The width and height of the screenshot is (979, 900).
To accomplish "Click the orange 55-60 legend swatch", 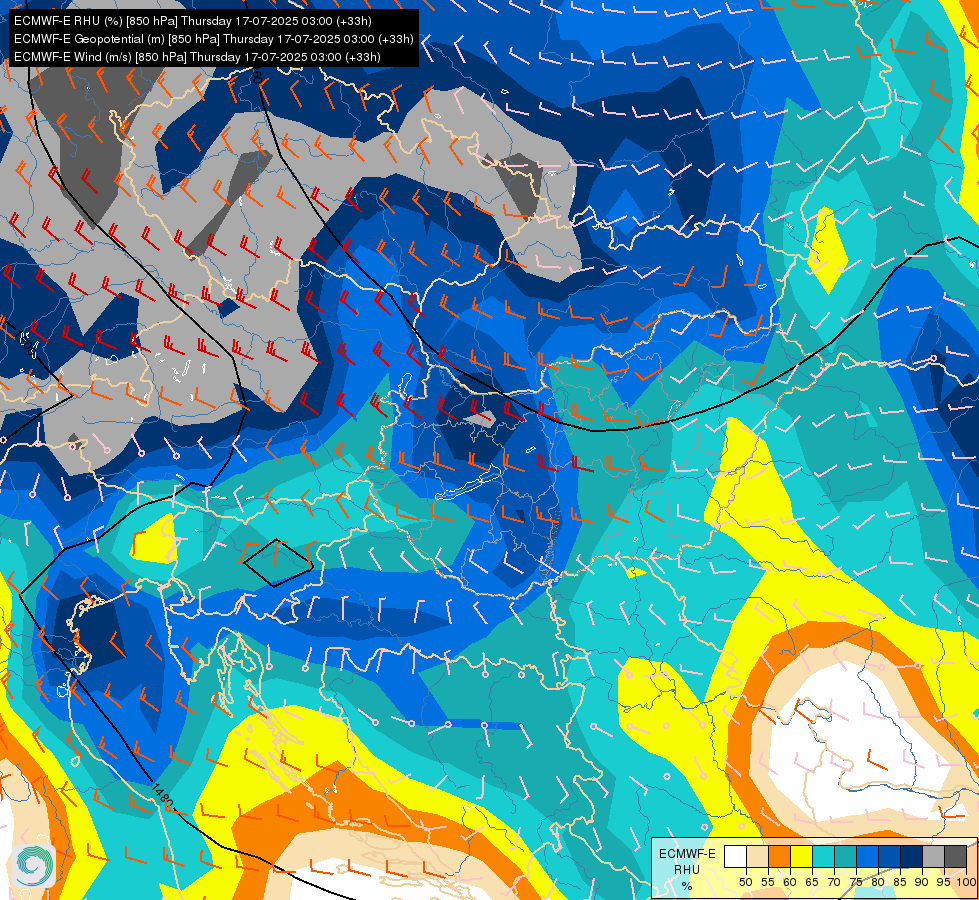I will 779,856.
